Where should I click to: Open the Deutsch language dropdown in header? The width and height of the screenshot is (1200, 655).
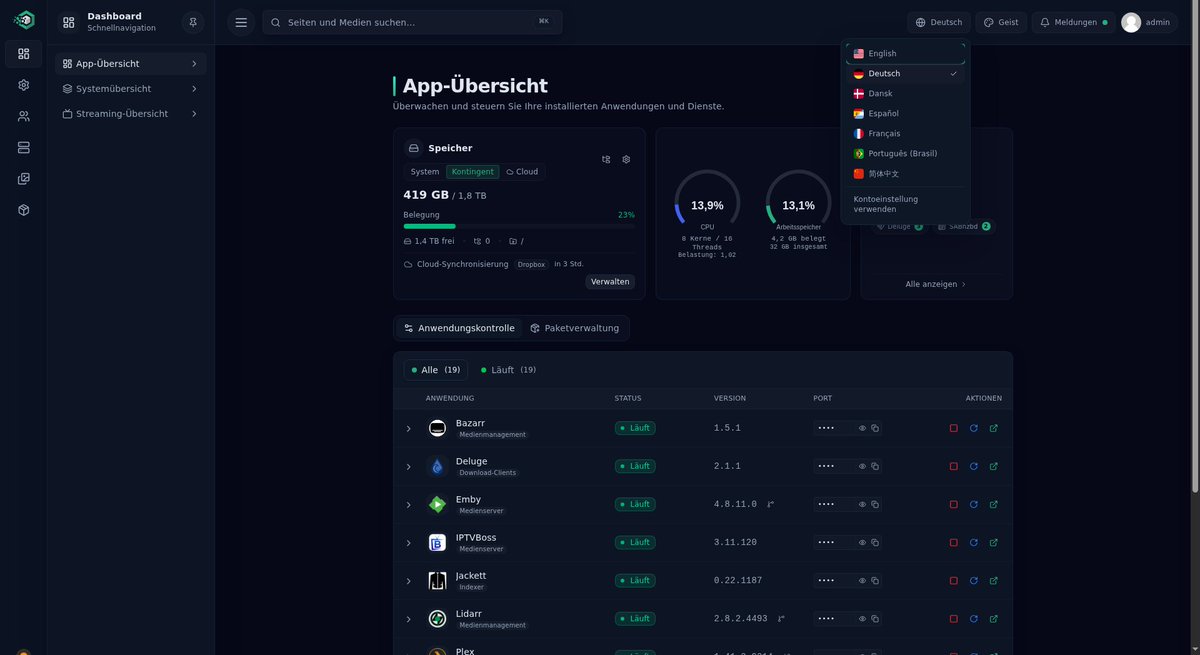click(939, 22)
